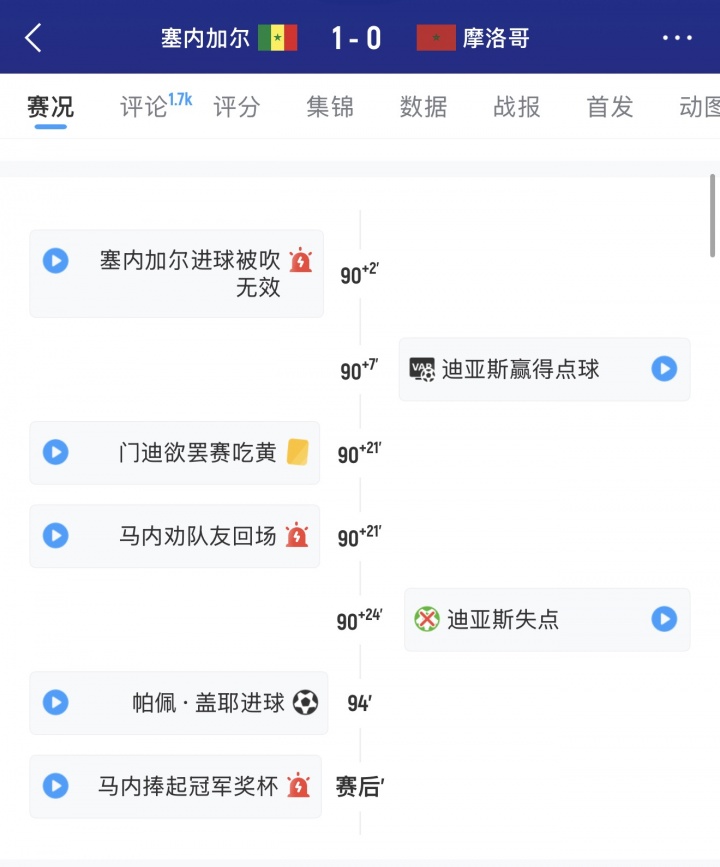Play the 塞内加尔进球被吹无效 video clip
This screenshot has height=867, width=720.
pos(55,261)
